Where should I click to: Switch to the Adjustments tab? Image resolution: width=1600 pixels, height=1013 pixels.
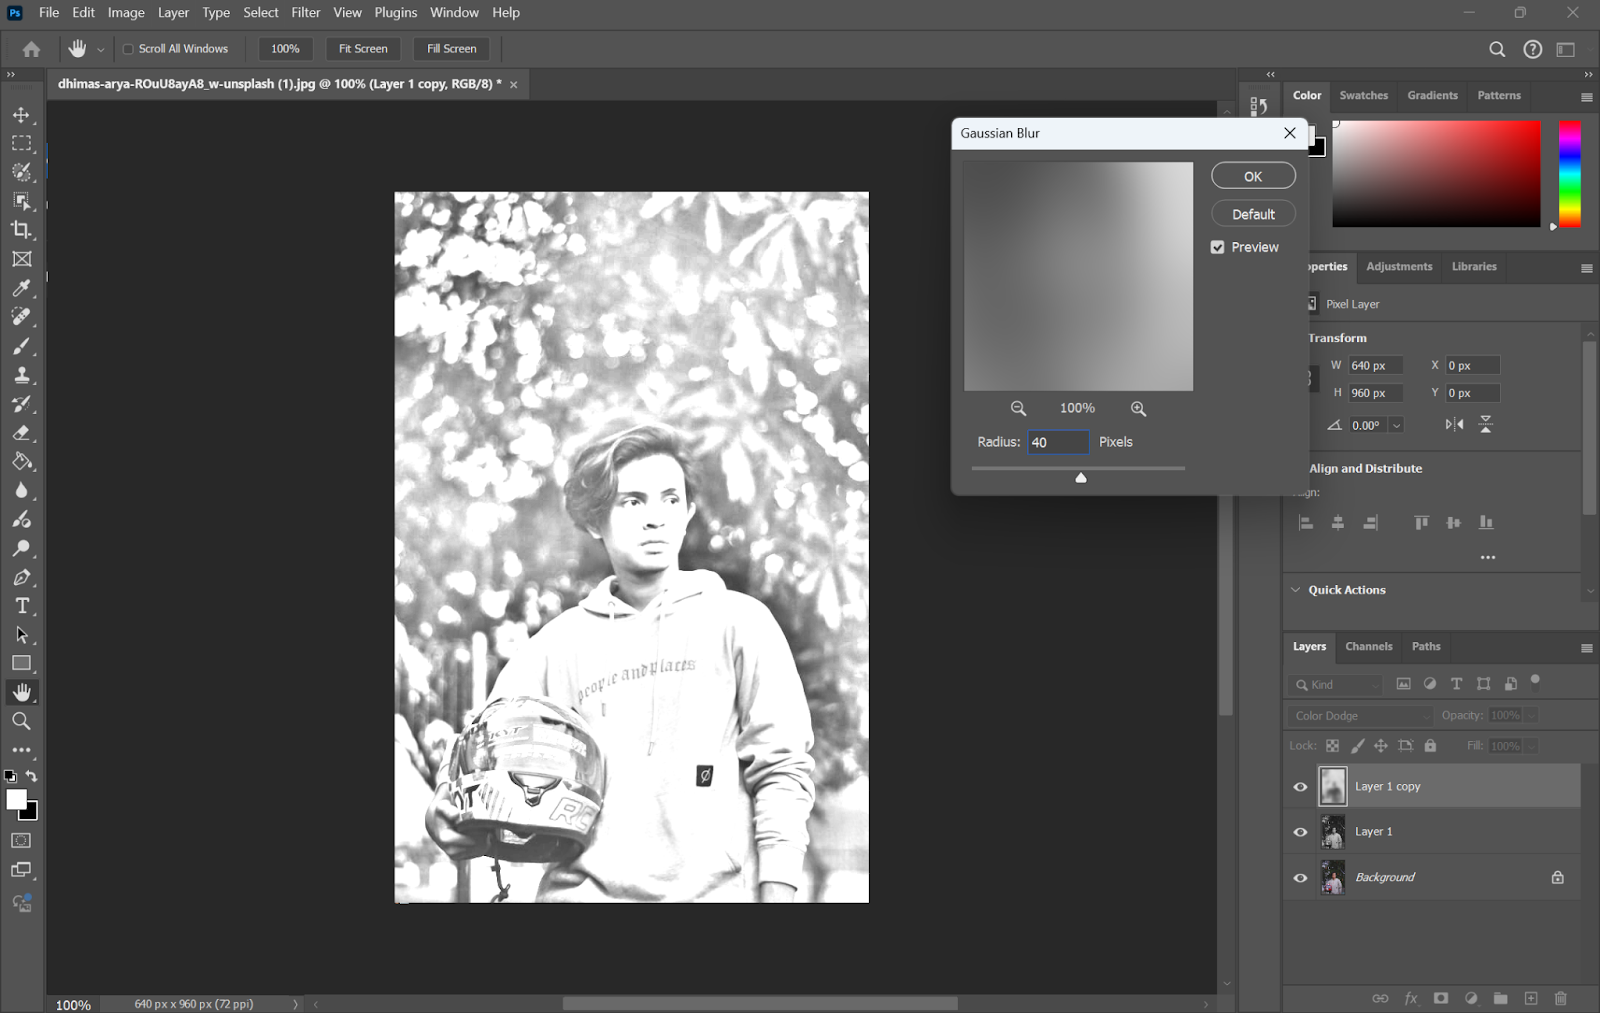(1399, 267)
